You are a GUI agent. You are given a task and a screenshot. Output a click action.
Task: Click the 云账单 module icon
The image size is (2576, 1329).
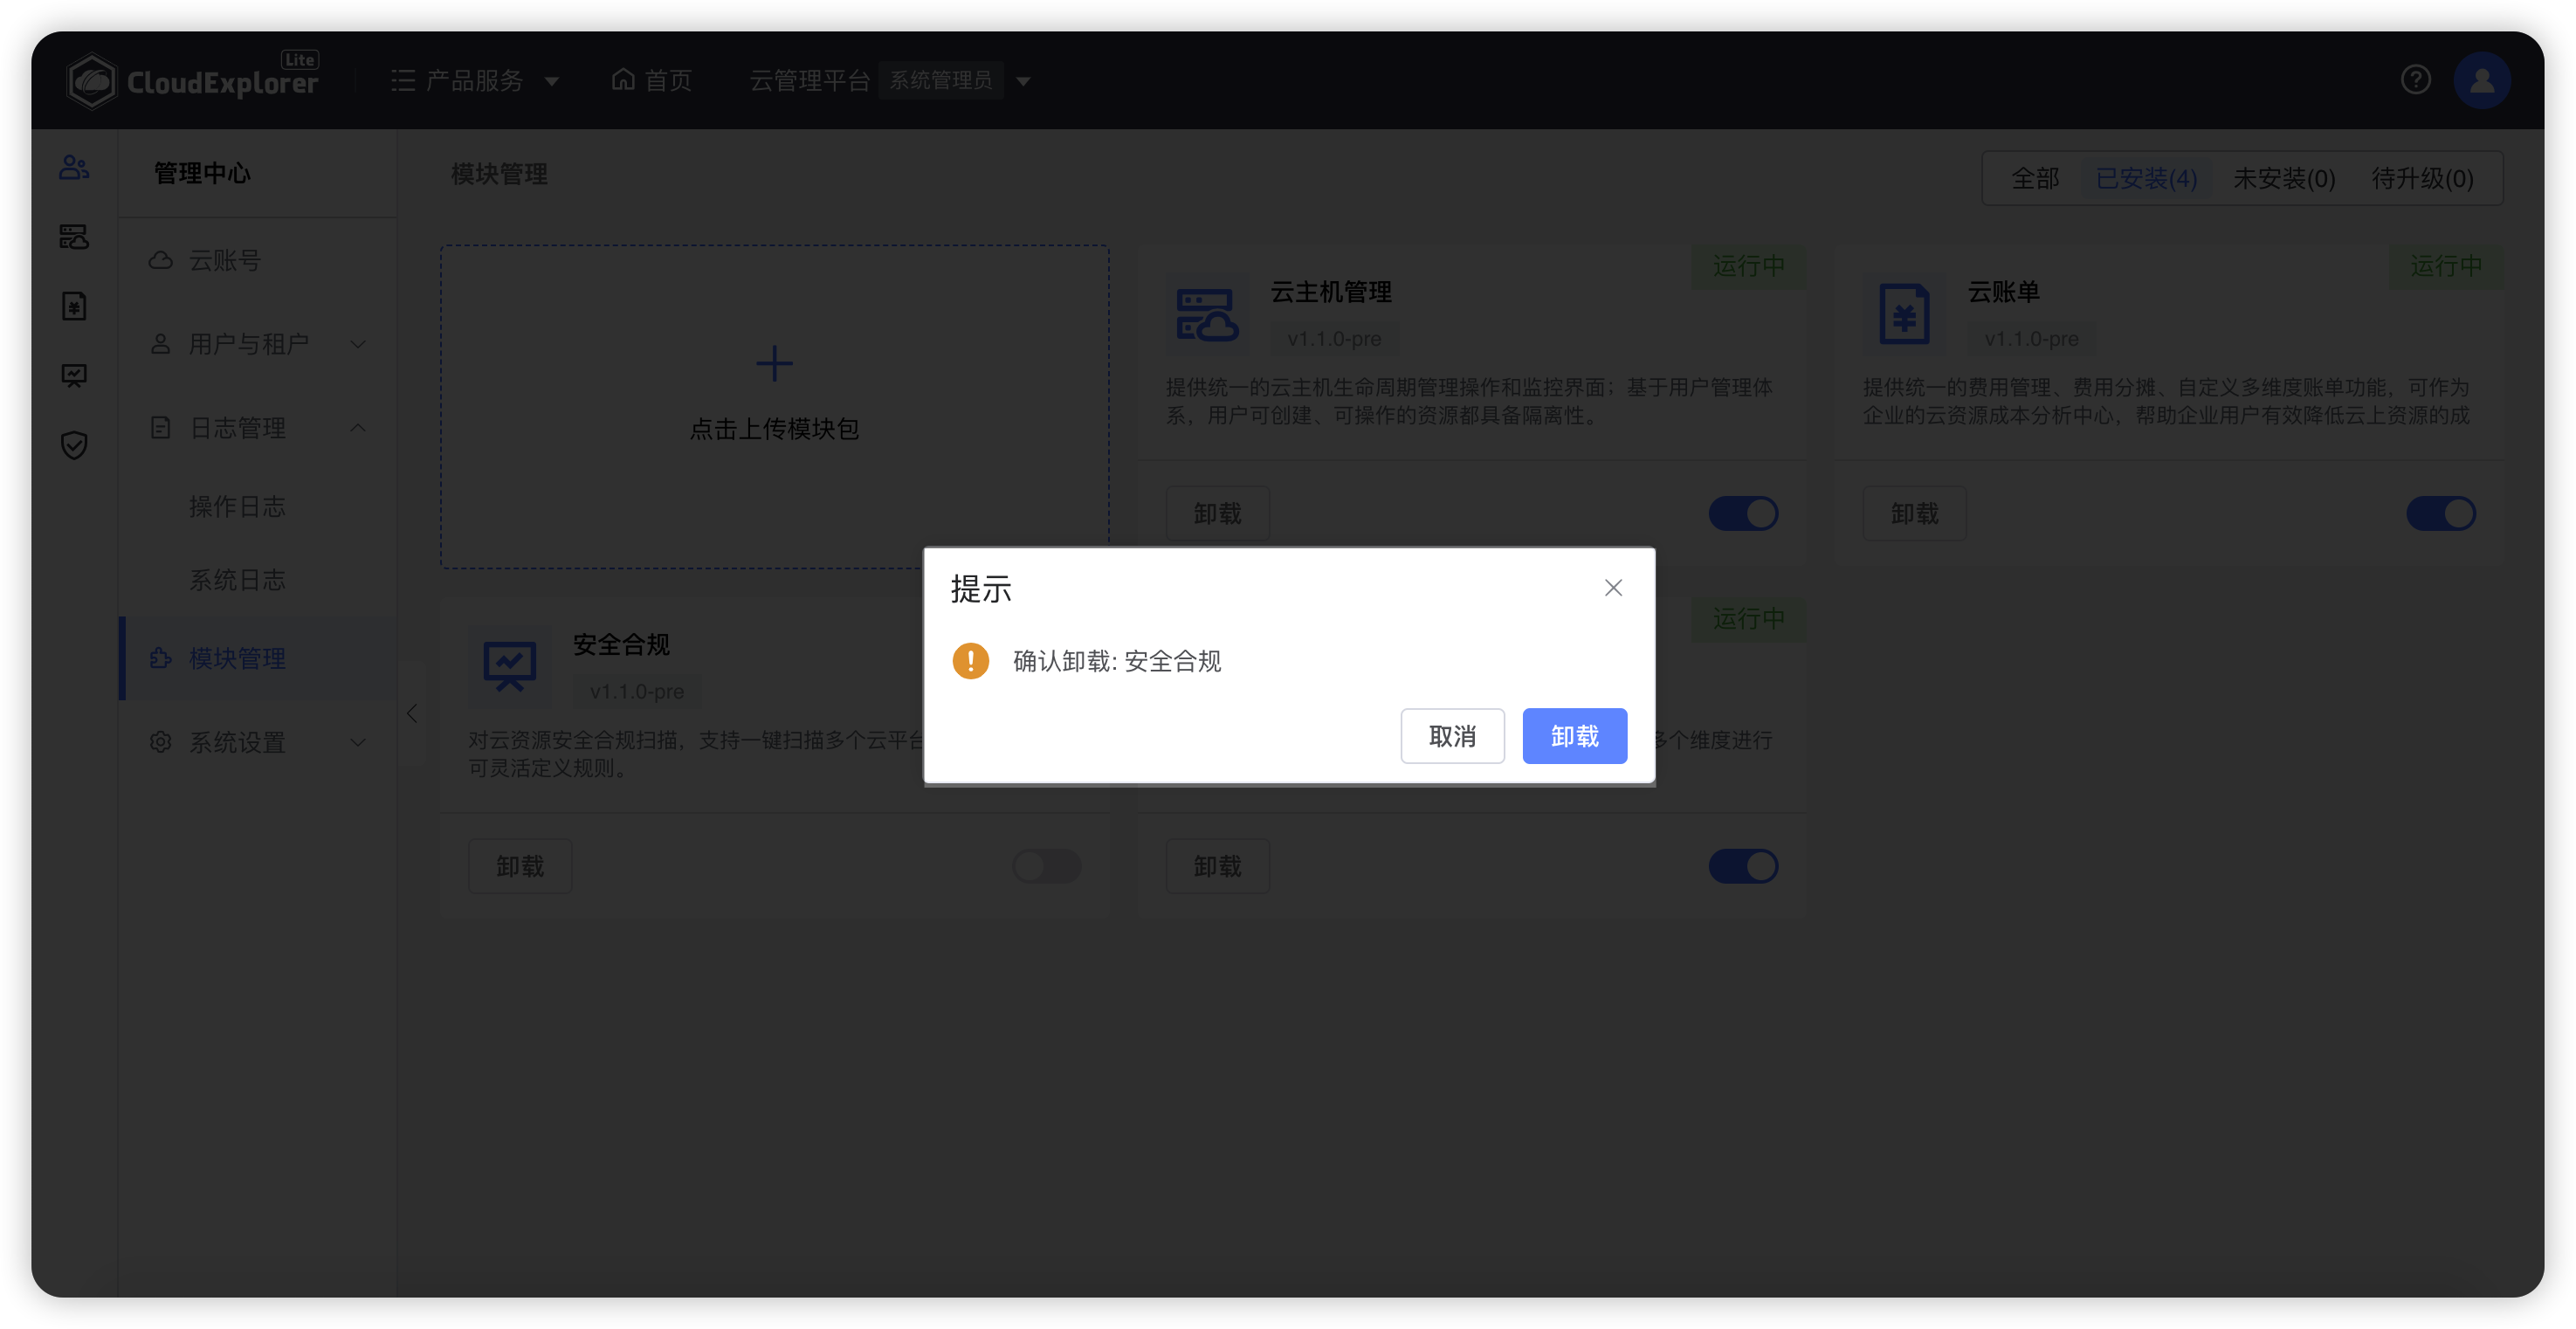pyautogui.click(x=1904, y=315)
